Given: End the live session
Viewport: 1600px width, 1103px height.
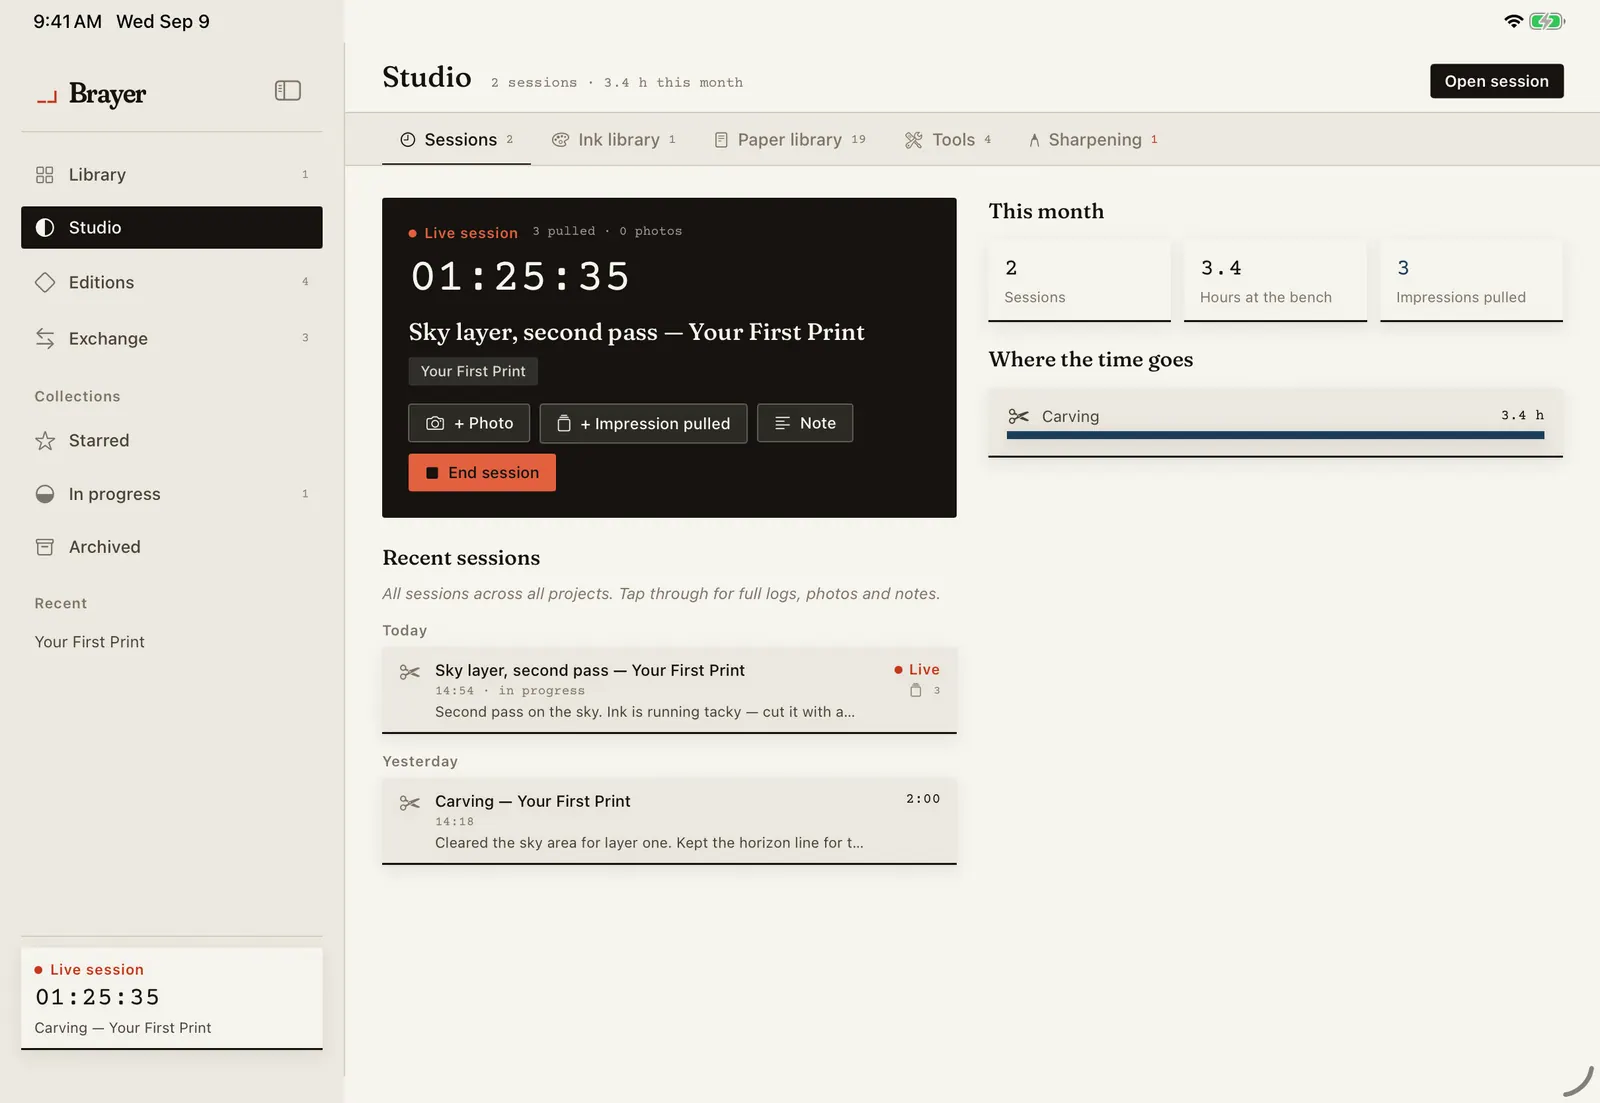Looking at the screenshot, I should click(x=482, y=473).
